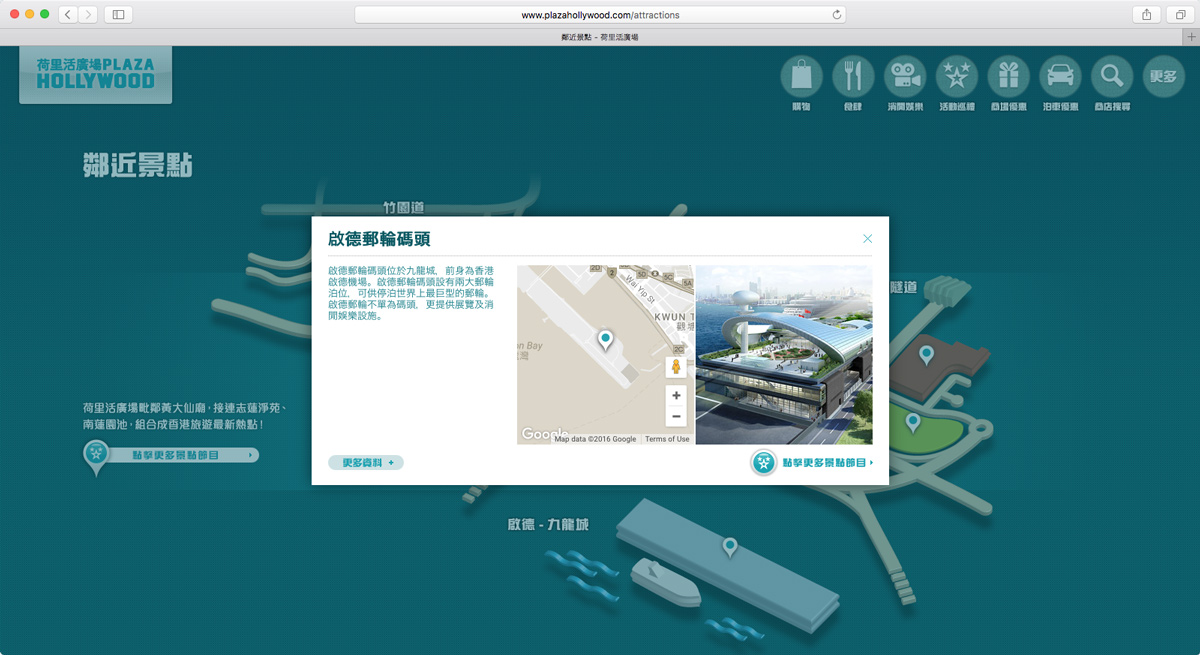Close the 啟德郵輪碼頭 popup

tap(867, 239)
